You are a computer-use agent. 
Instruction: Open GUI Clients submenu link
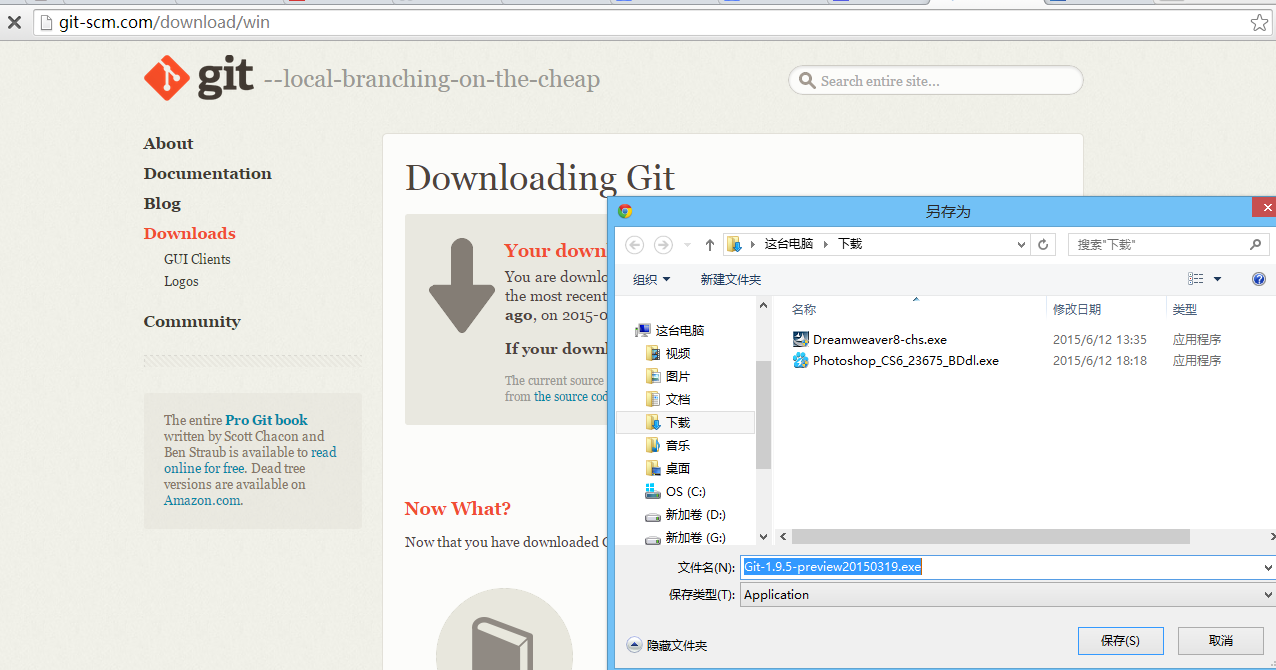coord(197,259)
